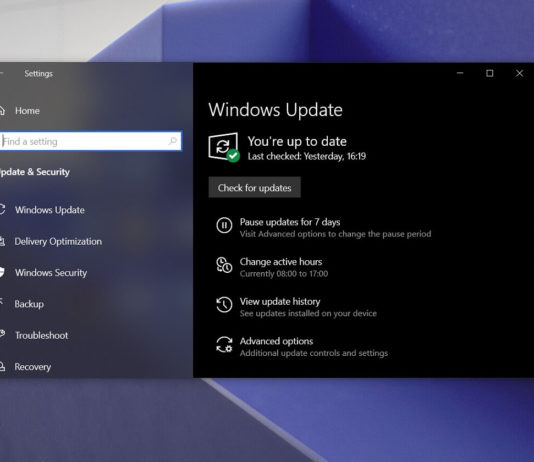Focus the Find a setting search field
This screenshot has width=534, height=462.
[91, 141]
